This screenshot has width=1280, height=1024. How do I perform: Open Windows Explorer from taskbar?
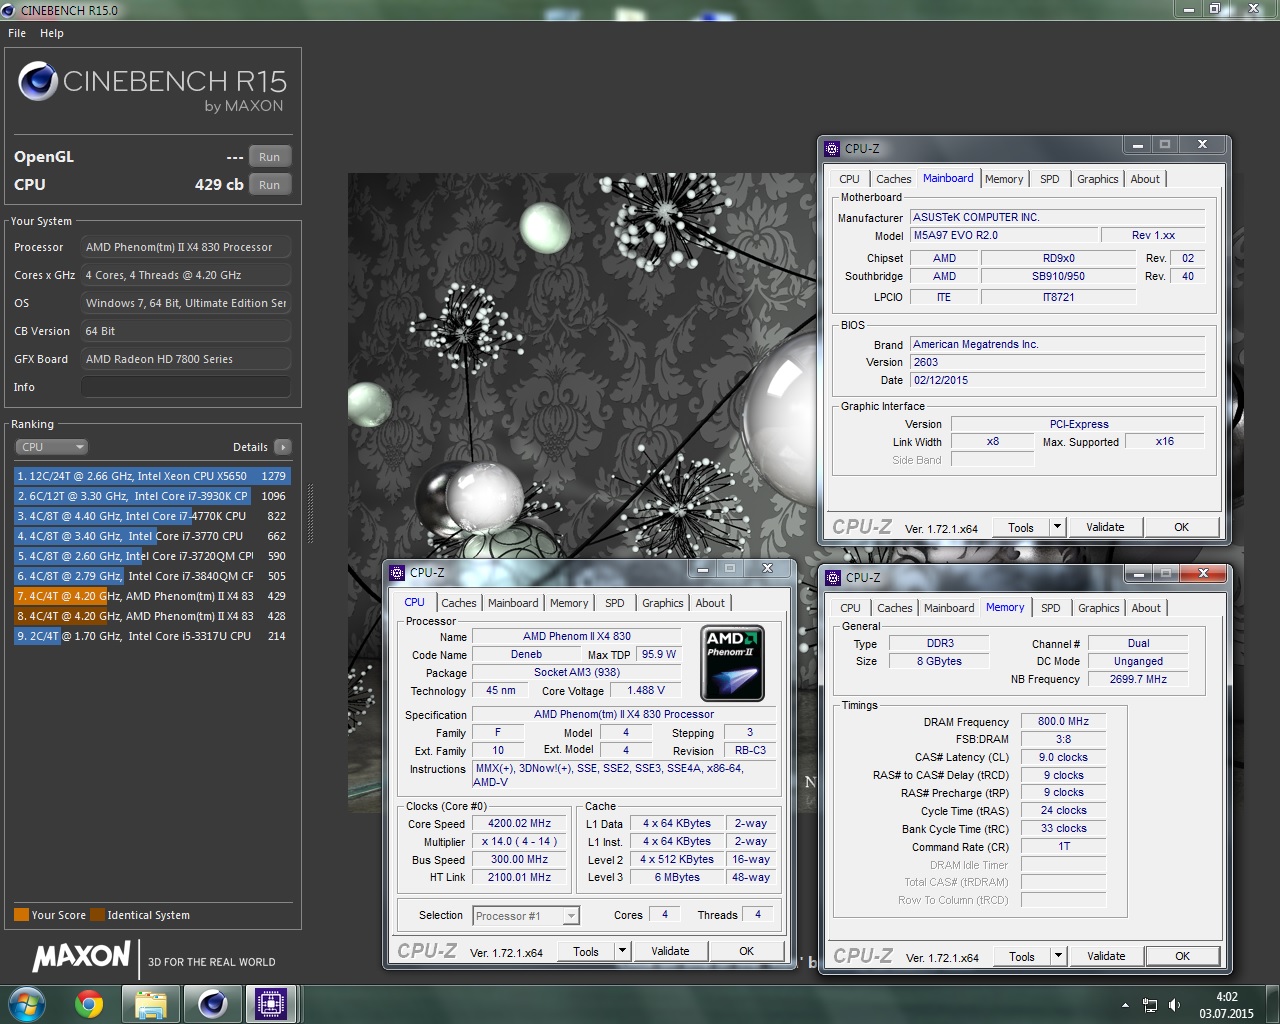pyautogui.click(x=150, y=1004)
